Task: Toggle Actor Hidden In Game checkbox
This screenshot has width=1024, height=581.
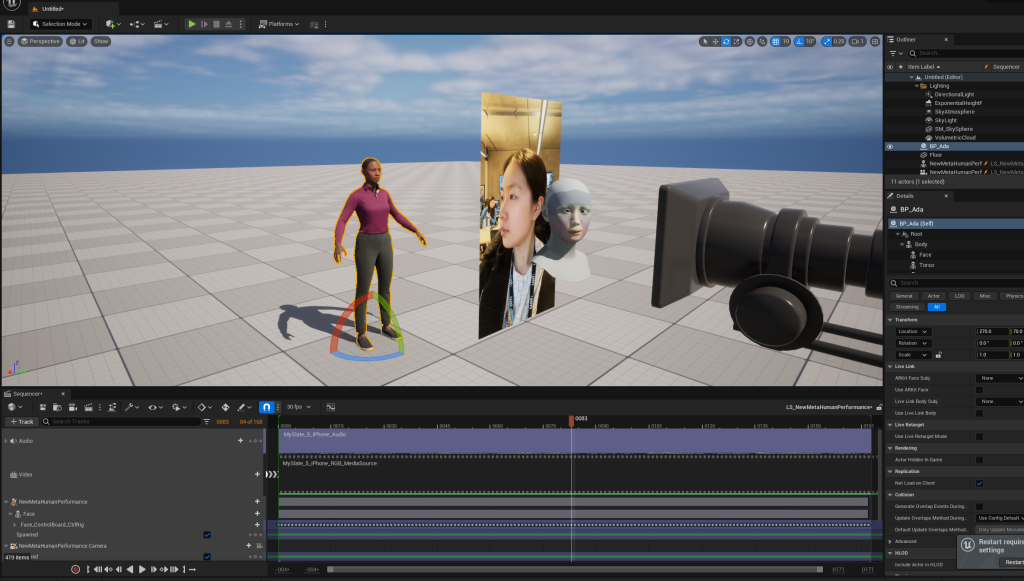Action: click(979, 460)
